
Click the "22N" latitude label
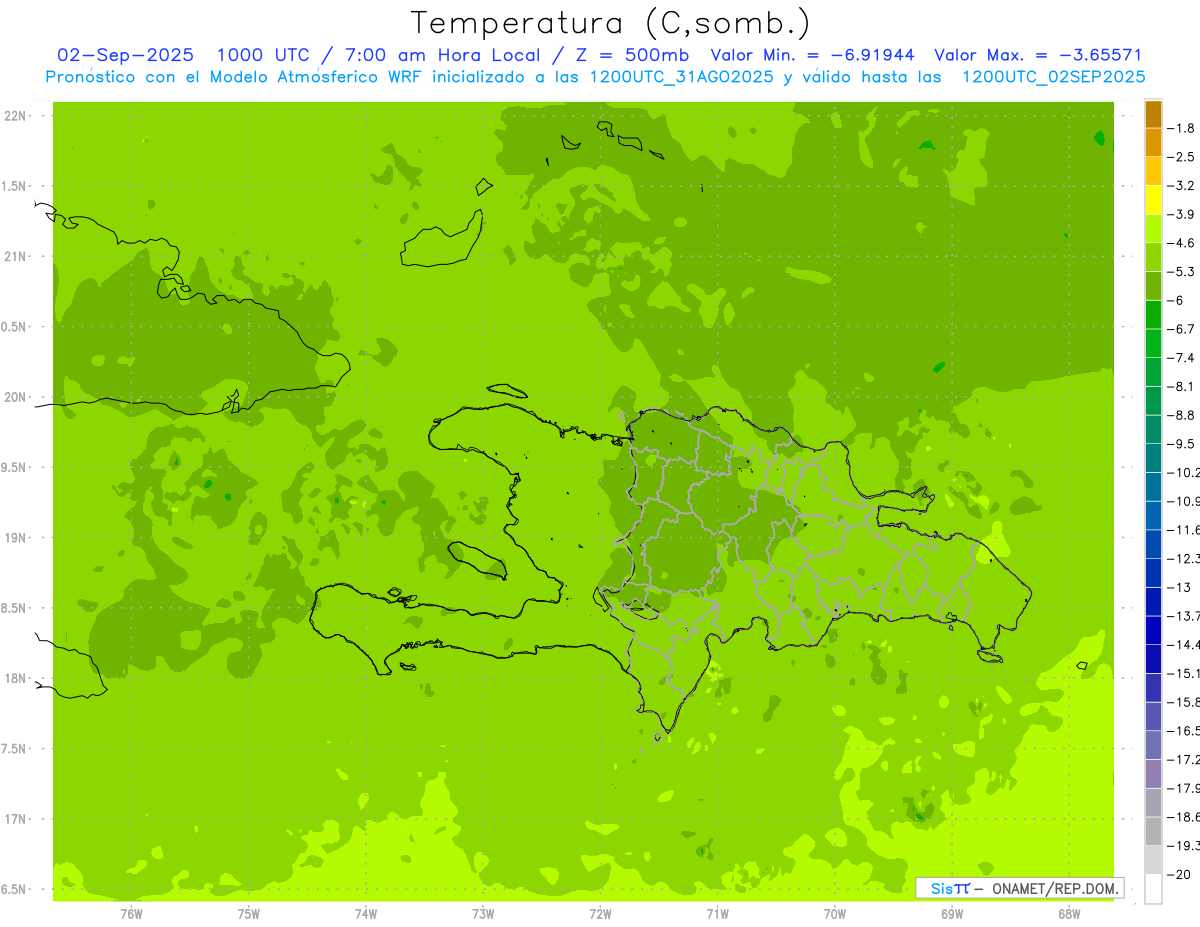[15, 116]
